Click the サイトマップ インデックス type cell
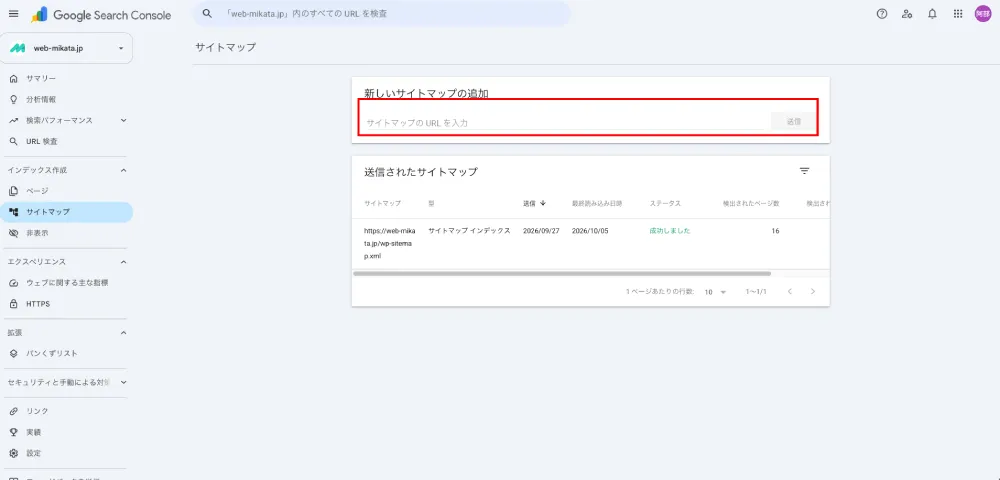Image resolution: width=1000 pixels, height=480 pixels. [x=469, y=231]
